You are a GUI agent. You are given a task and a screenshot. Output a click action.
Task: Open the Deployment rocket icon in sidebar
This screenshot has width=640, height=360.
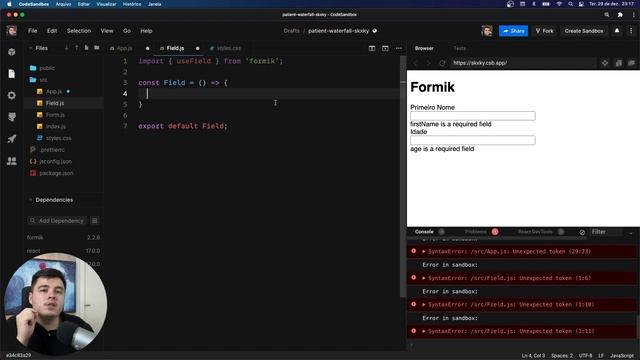(x=11, y=139)
